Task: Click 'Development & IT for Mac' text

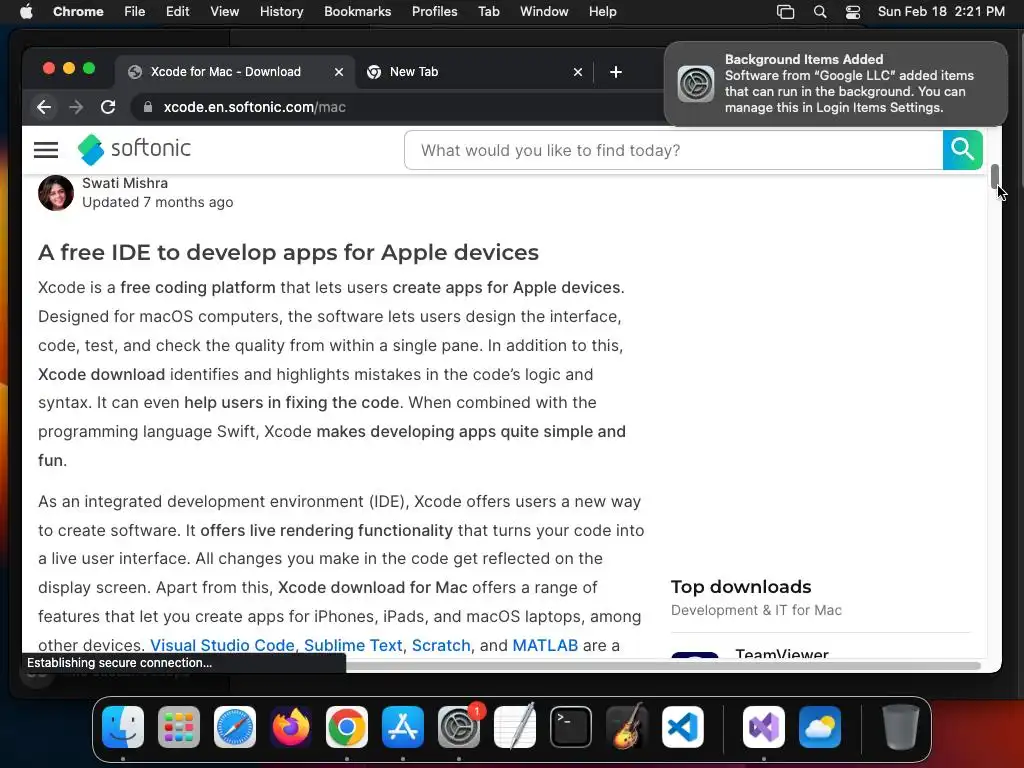Action: pos(756,610)
